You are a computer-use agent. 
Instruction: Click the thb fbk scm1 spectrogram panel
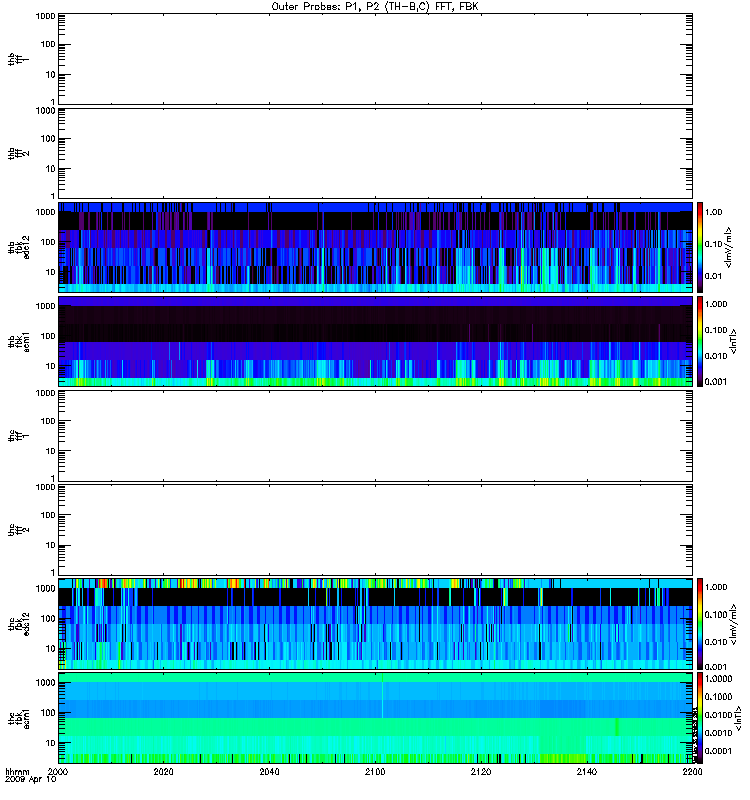click(x=375, y=341)
